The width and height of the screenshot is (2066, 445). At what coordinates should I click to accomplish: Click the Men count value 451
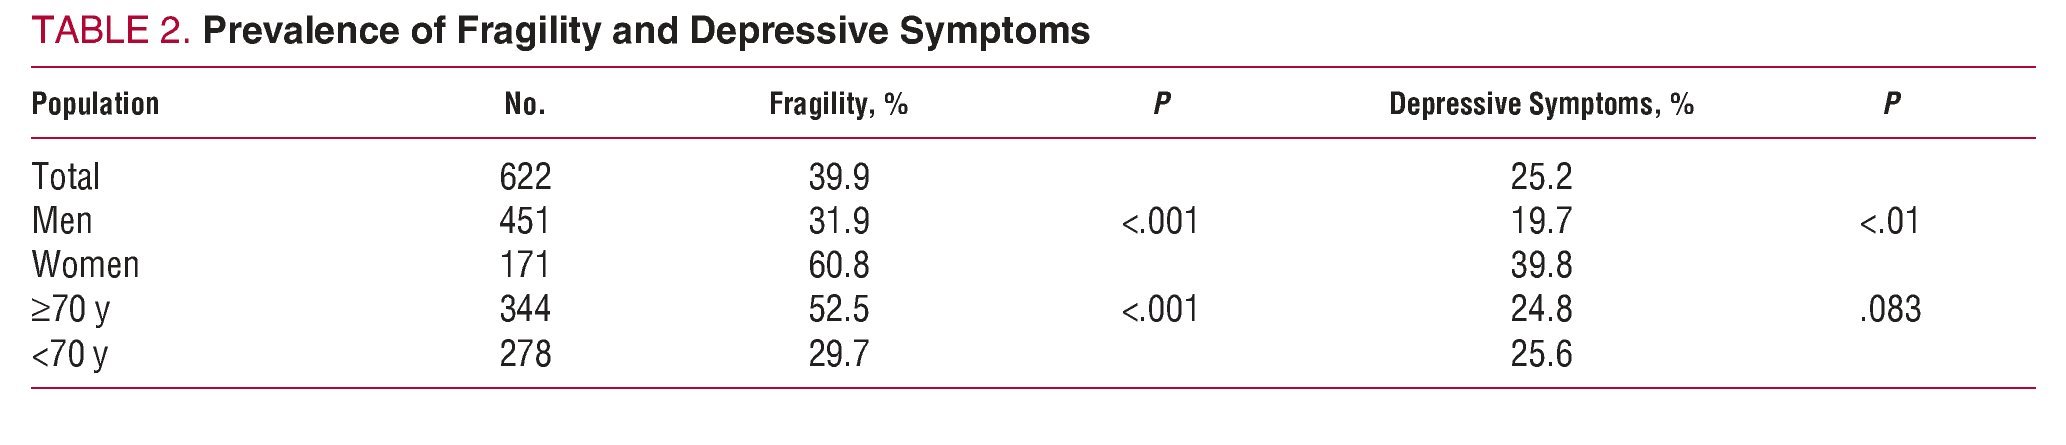[x=525, y=221]
